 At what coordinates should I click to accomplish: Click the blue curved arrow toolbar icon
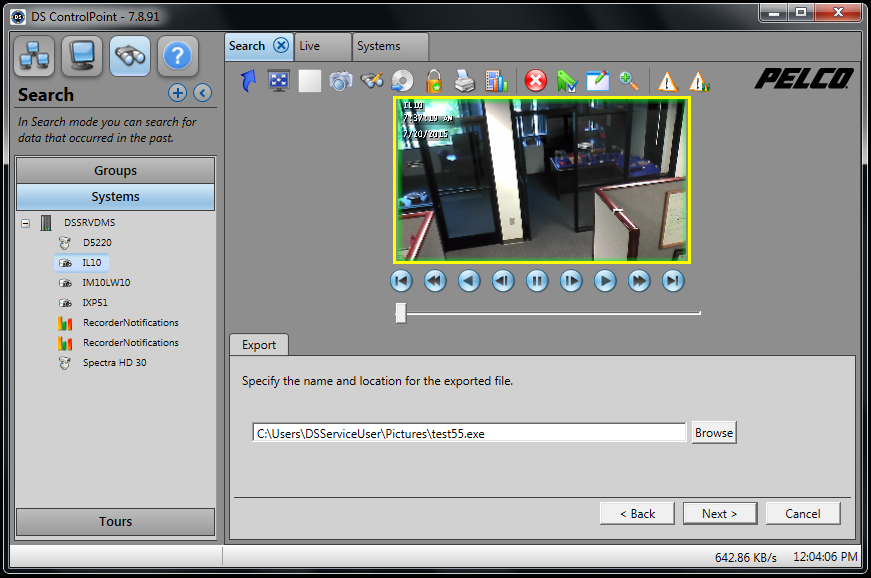248,81
